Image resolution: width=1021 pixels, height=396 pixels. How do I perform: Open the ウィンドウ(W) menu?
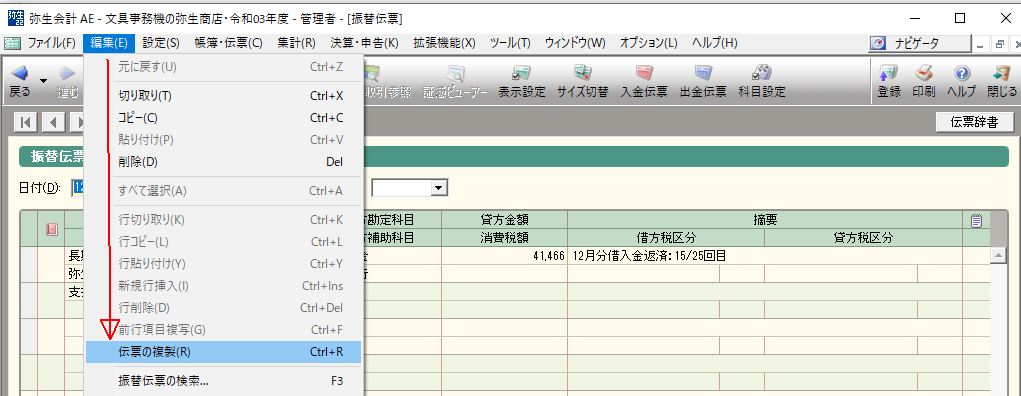[575, 43]
